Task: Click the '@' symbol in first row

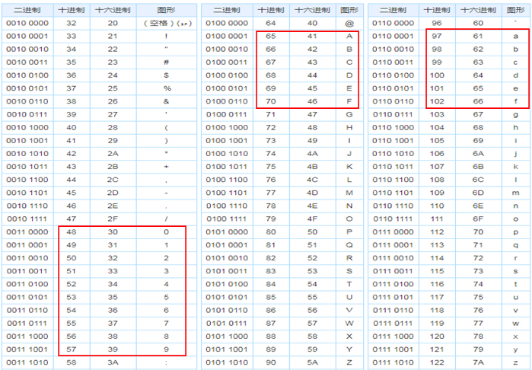Action: click(x=349, y=23)
